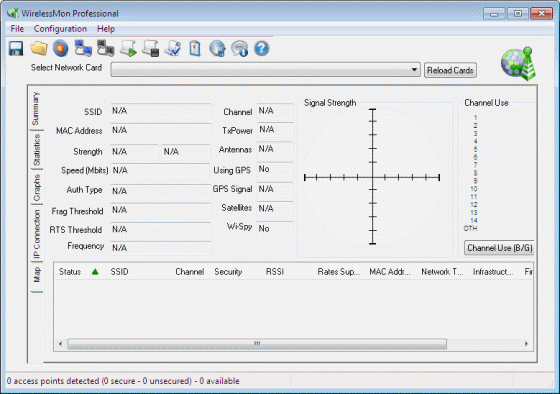The image size is (560, 394).
Task: Click the globe icon in toolbar
Action: 217,48
